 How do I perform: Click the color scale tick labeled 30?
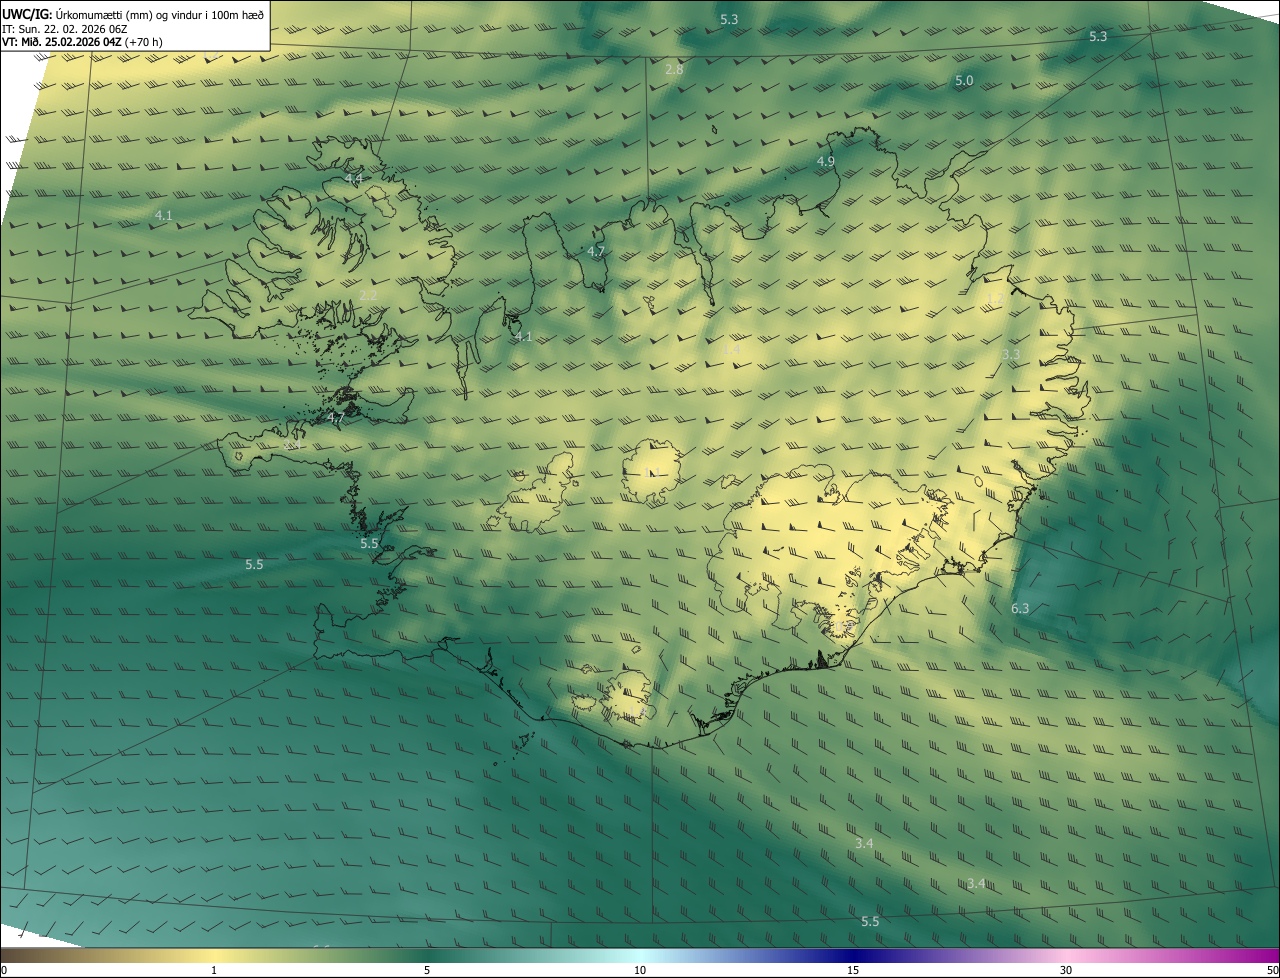(1066, 971)
